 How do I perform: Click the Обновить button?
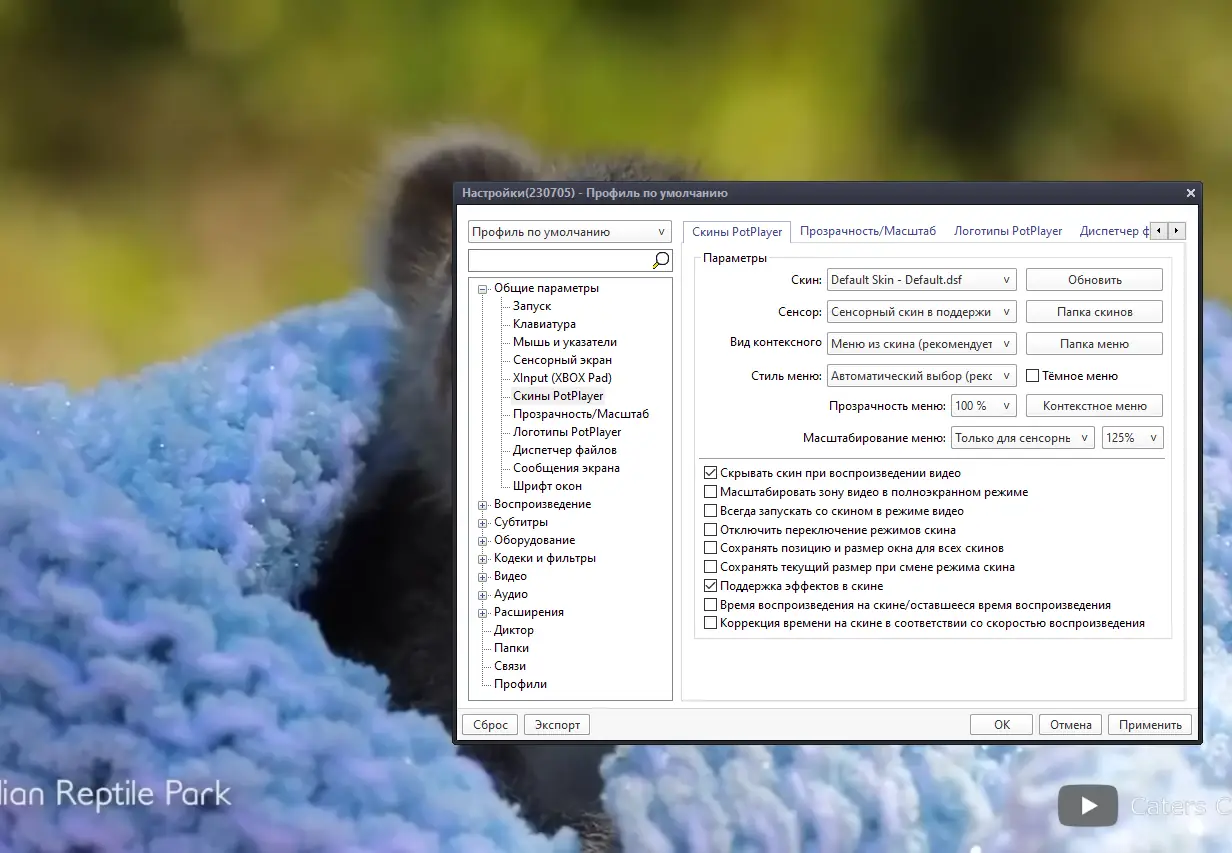(1094, 279)
